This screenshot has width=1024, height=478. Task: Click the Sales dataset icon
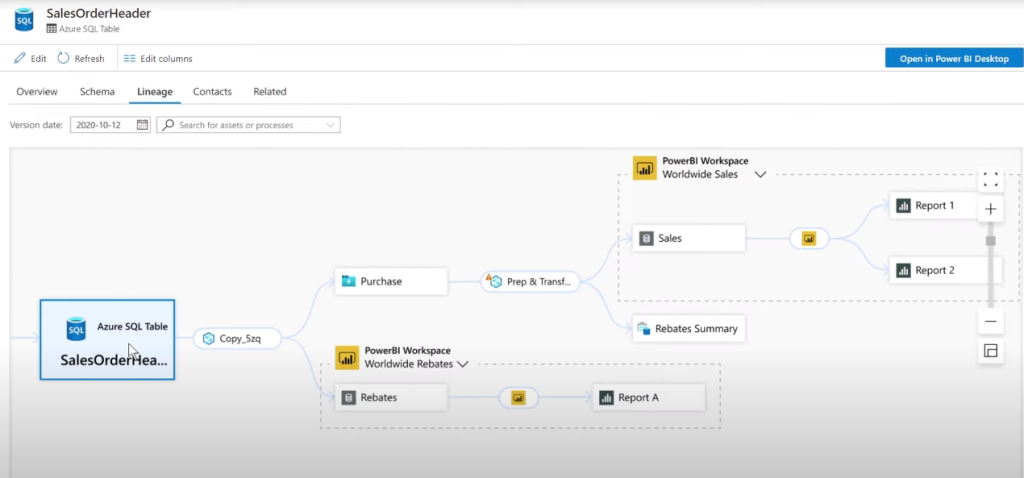coord(647,238)
